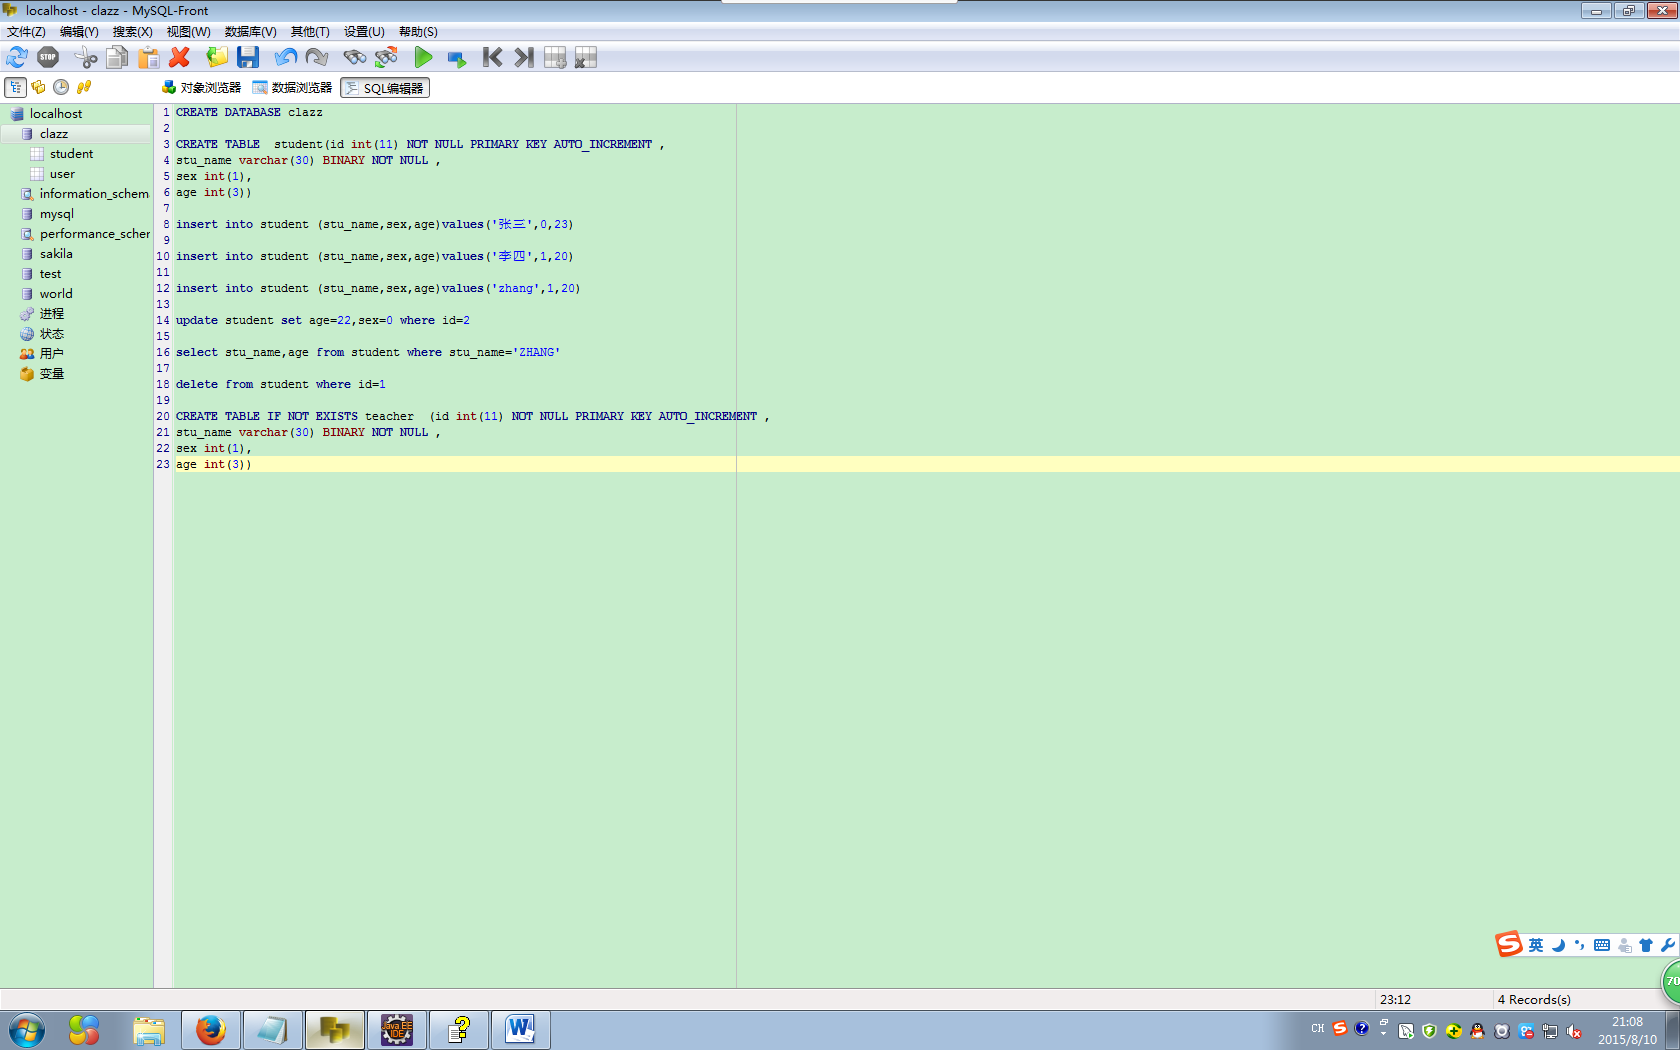Open the 文件(Z) menu
1680x1050 pixels.
(x=26, y=32)
